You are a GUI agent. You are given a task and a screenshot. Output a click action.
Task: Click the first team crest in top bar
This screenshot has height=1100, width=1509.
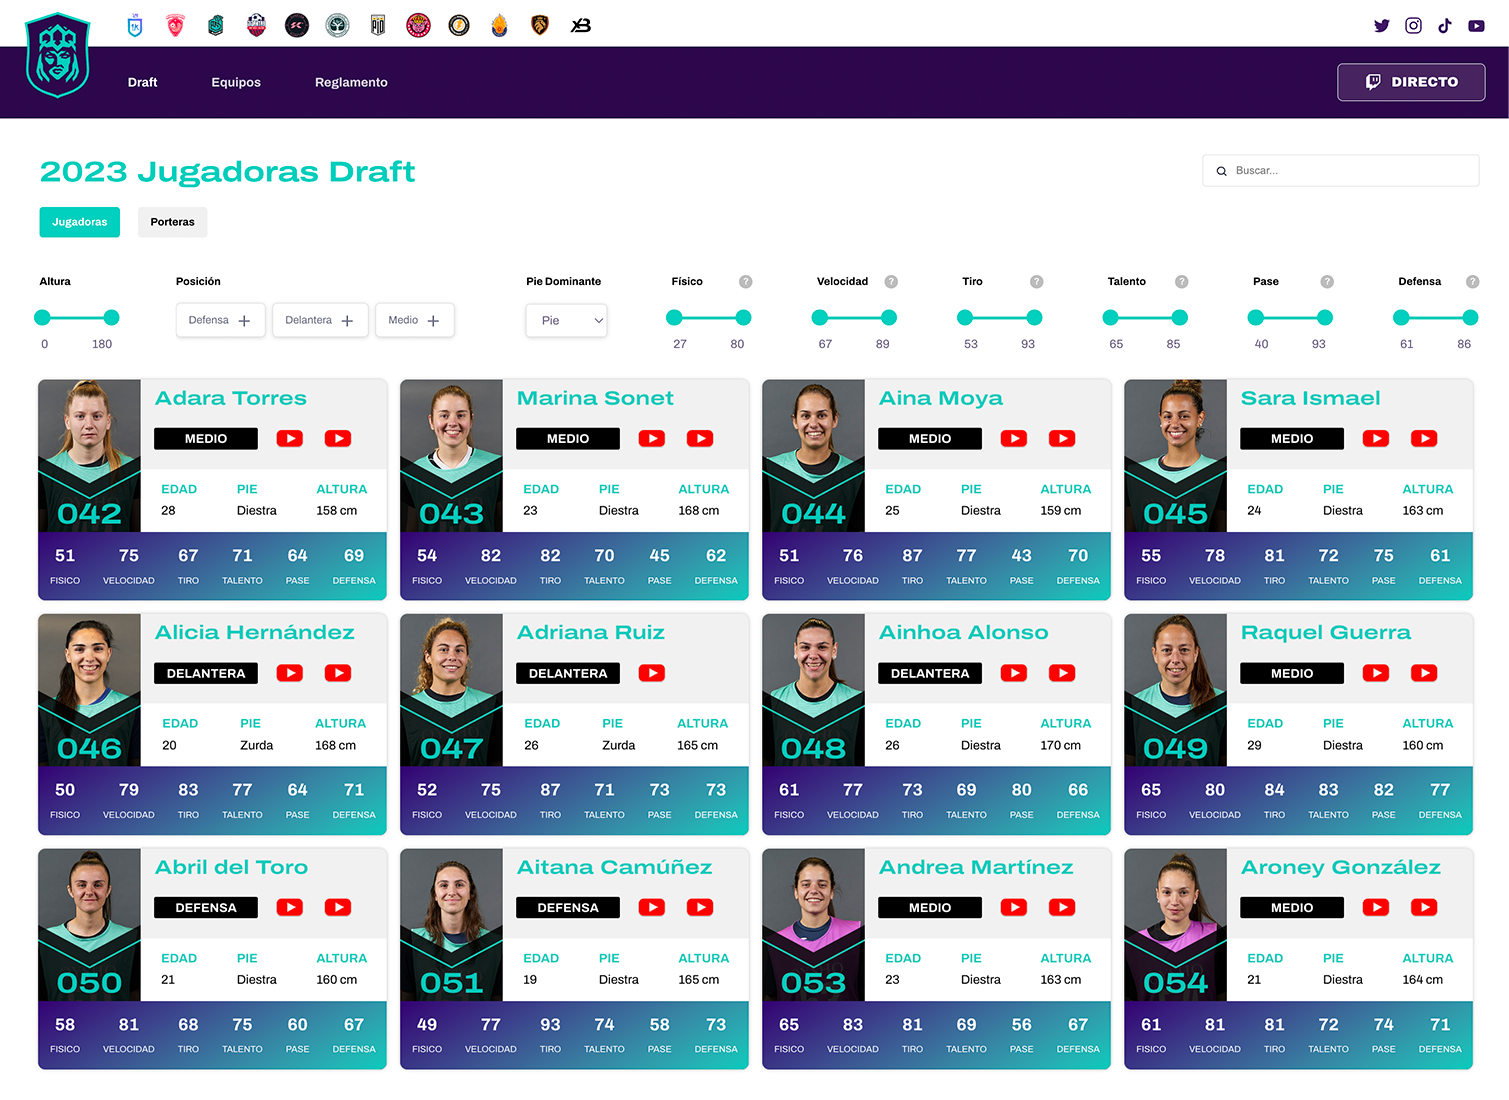pos(135,26)
